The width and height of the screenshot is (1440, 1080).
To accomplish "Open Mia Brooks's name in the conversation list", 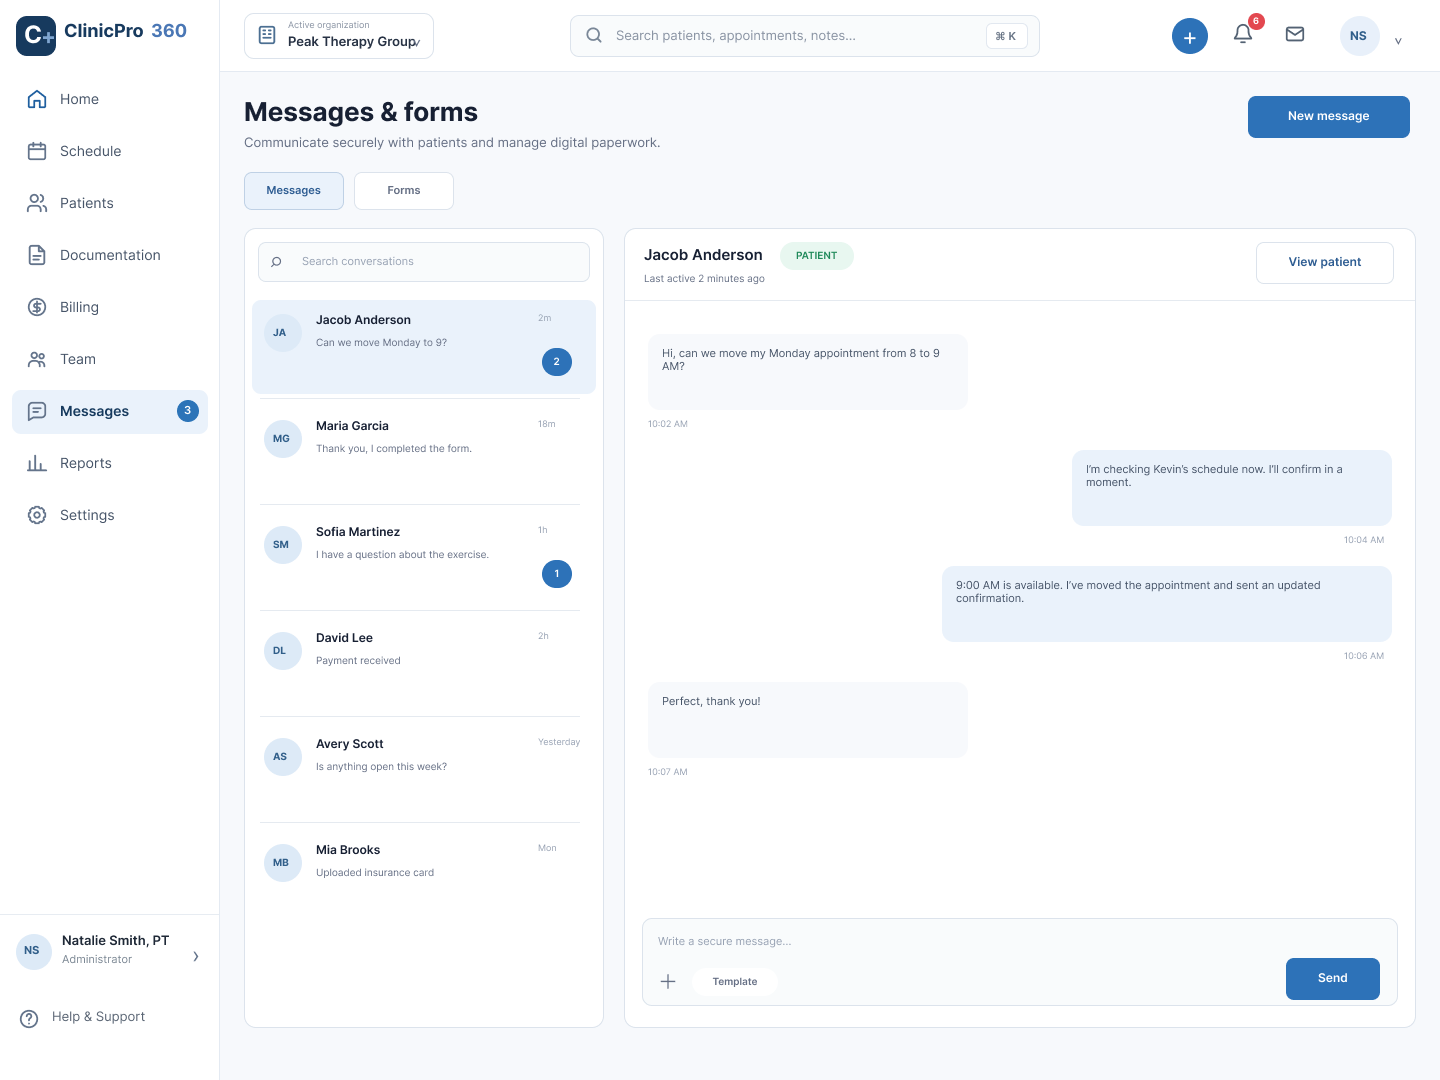I will coord(348,850).
